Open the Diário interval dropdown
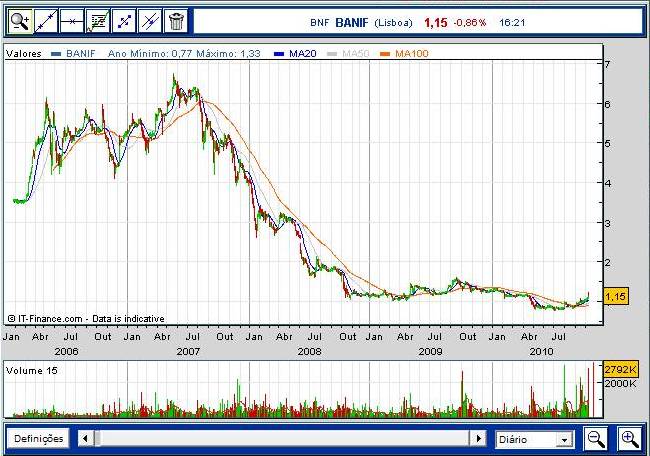This screenshot has width=650, height=456. pos(535,439)
